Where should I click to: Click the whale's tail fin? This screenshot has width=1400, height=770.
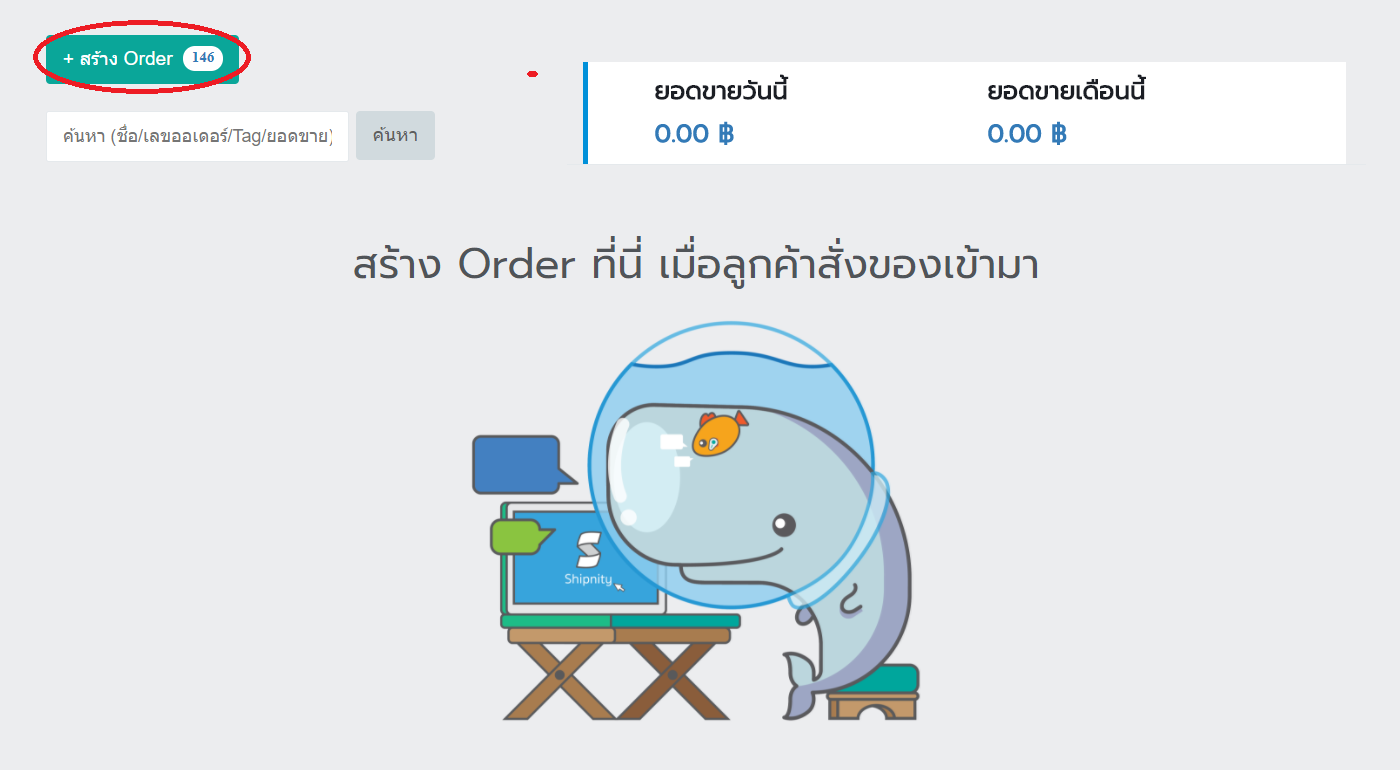tap(804, 684)
